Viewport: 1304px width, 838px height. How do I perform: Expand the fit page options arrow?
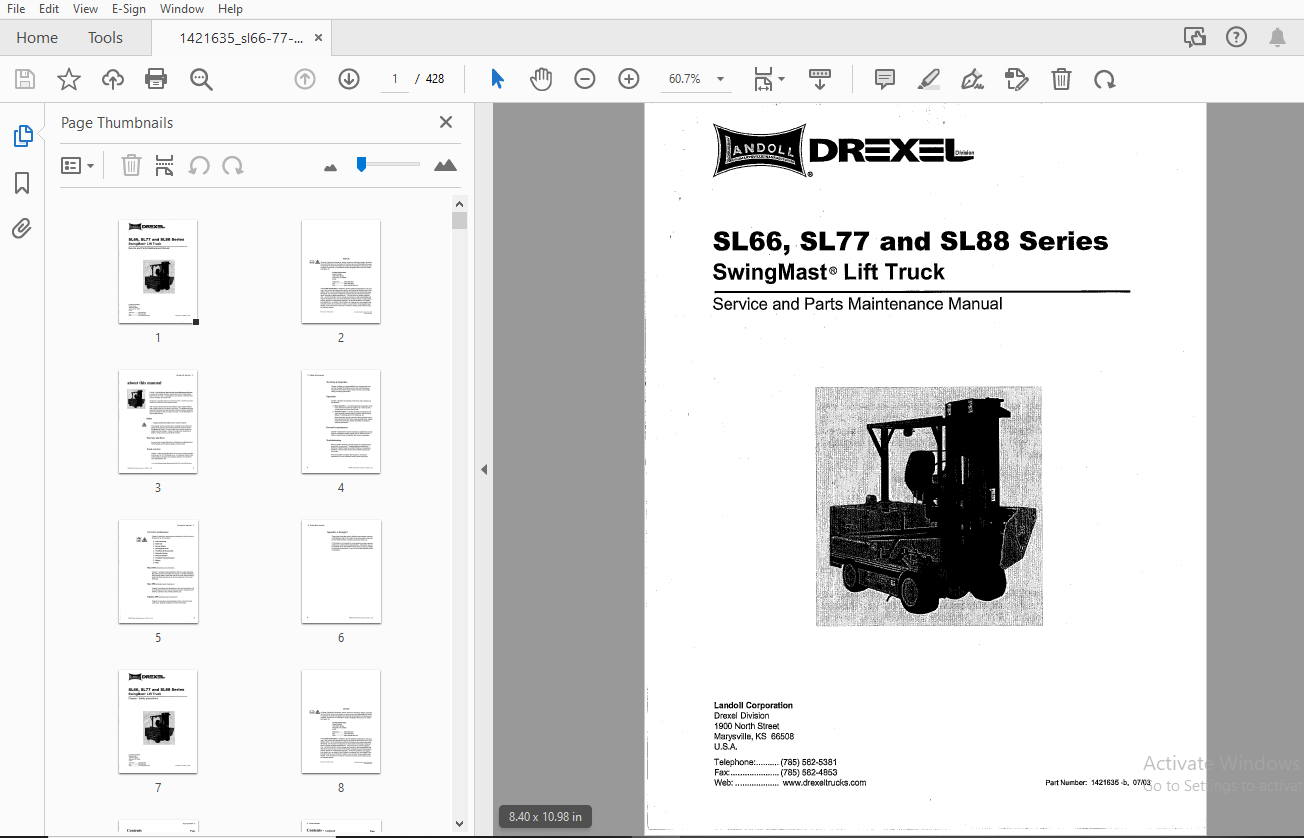click(x=782, y=79)
